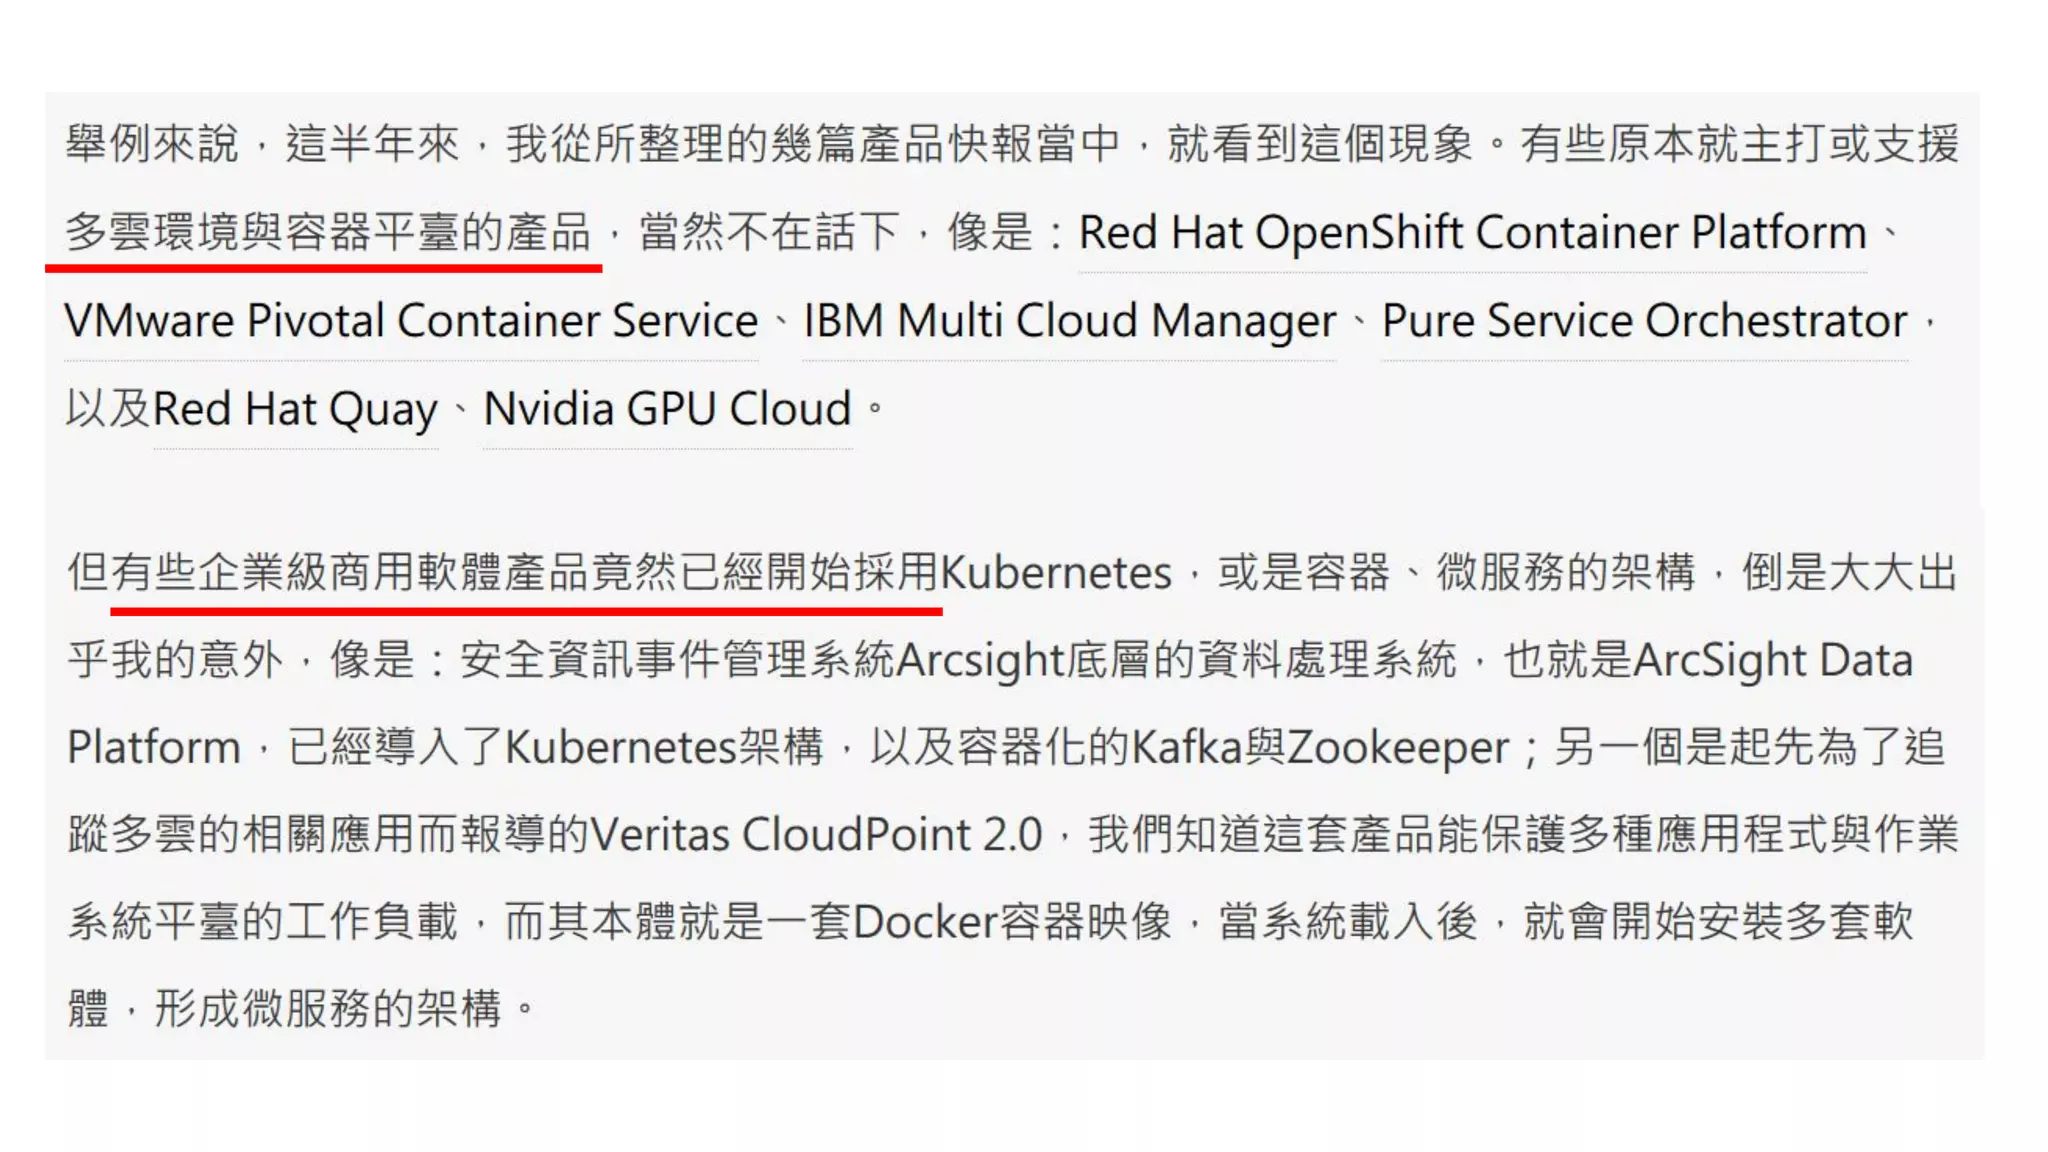This screenshot has height=1152, width=2048.
Task: Click the word Zookeeper in the paragraph
Action: click(x=1398, y=748)
